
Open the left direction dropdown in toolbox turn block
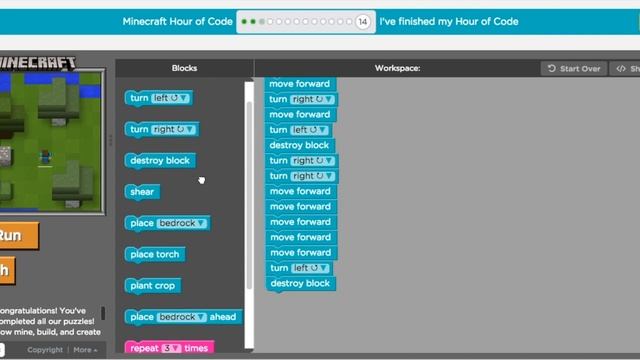tap(170, 98)
